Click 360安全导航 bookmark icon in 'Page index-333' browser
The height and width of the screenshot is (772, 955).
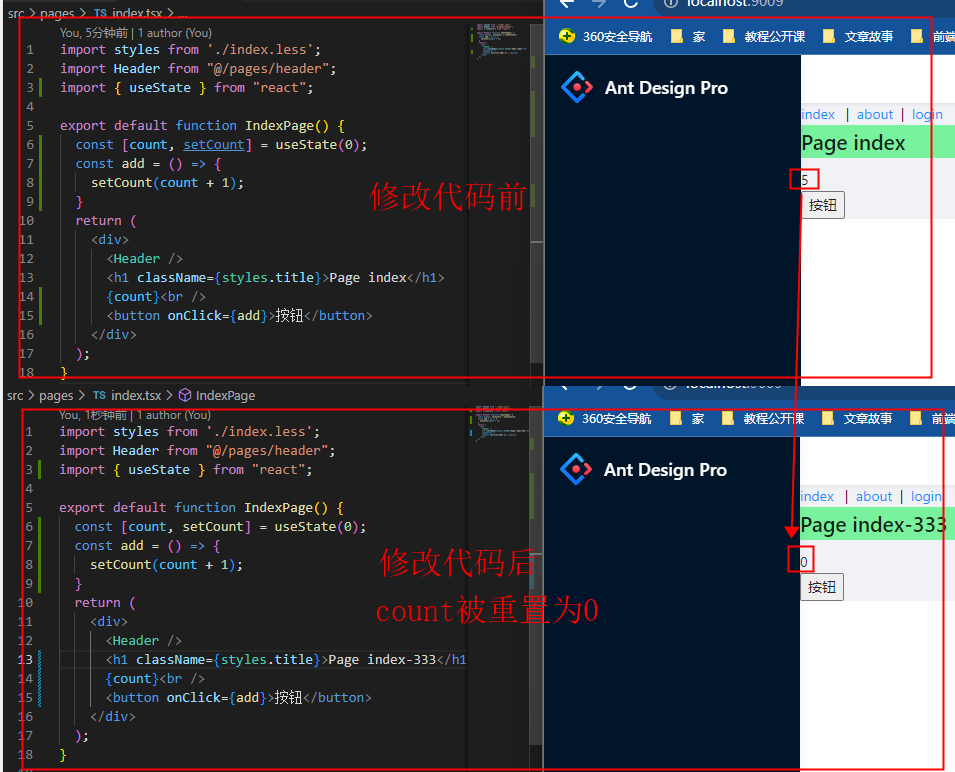(x=566, y=418)
